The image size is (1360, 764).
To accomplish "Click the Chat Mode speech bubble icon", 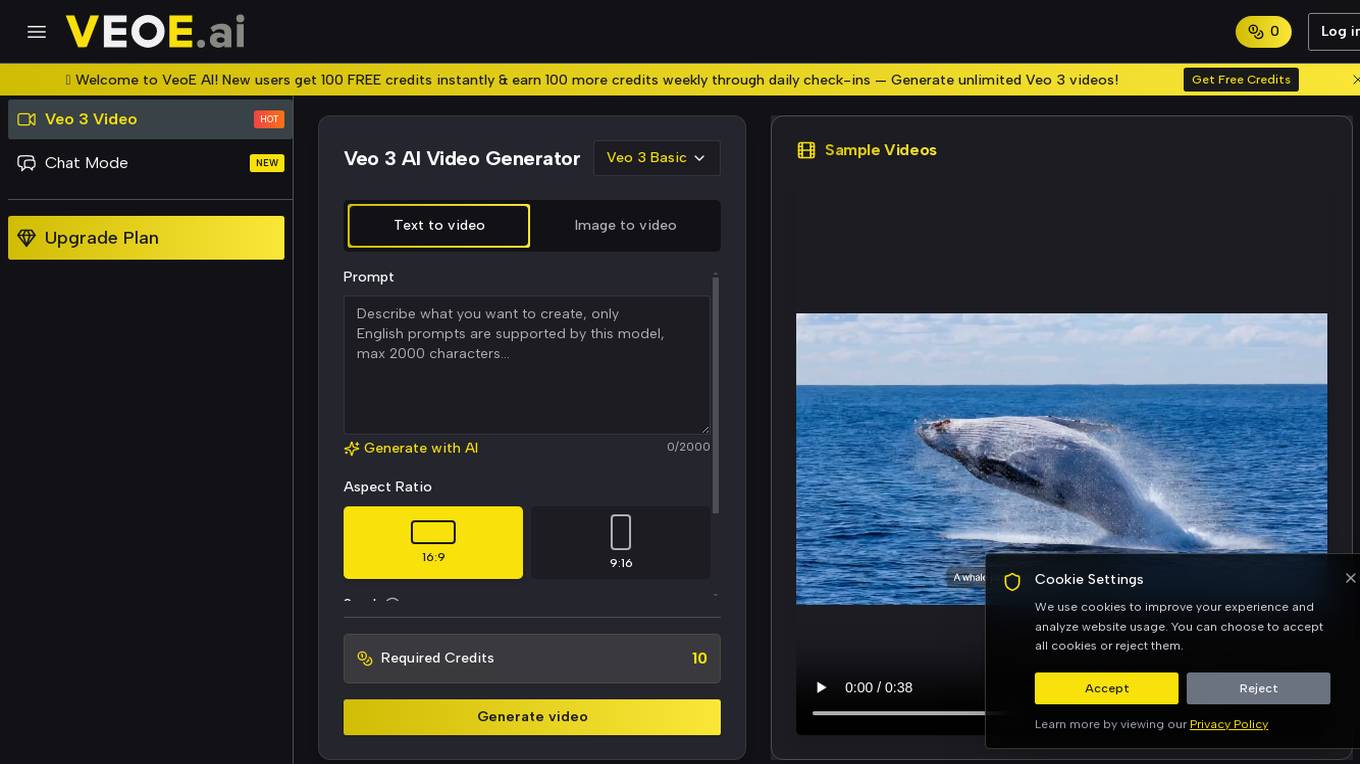I will click(x=27, y=163).
